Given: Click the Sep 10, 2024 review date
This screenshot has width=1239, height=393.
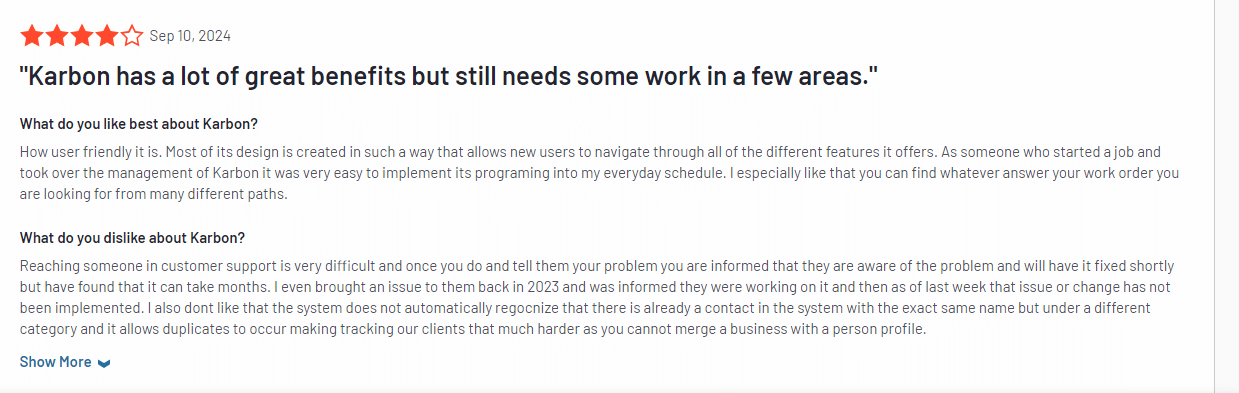Looking at the screenshot, I should click(x=190, y=36).
